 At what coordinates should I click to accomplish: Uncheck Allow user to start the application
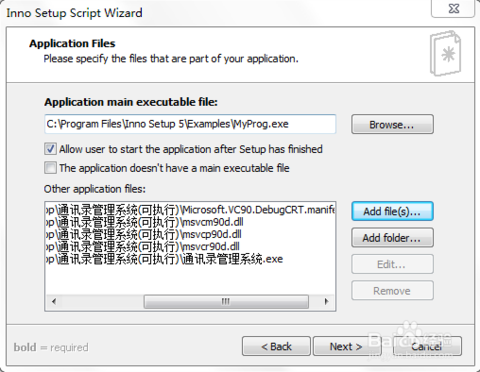tap(50, 149)
